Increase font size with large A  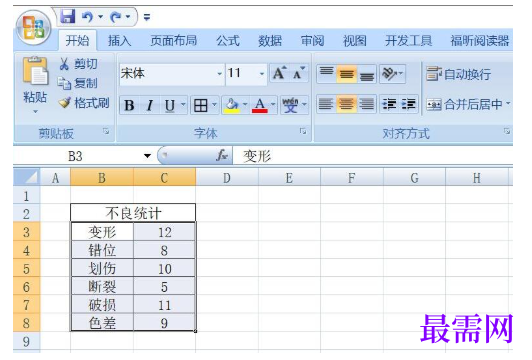280,73
